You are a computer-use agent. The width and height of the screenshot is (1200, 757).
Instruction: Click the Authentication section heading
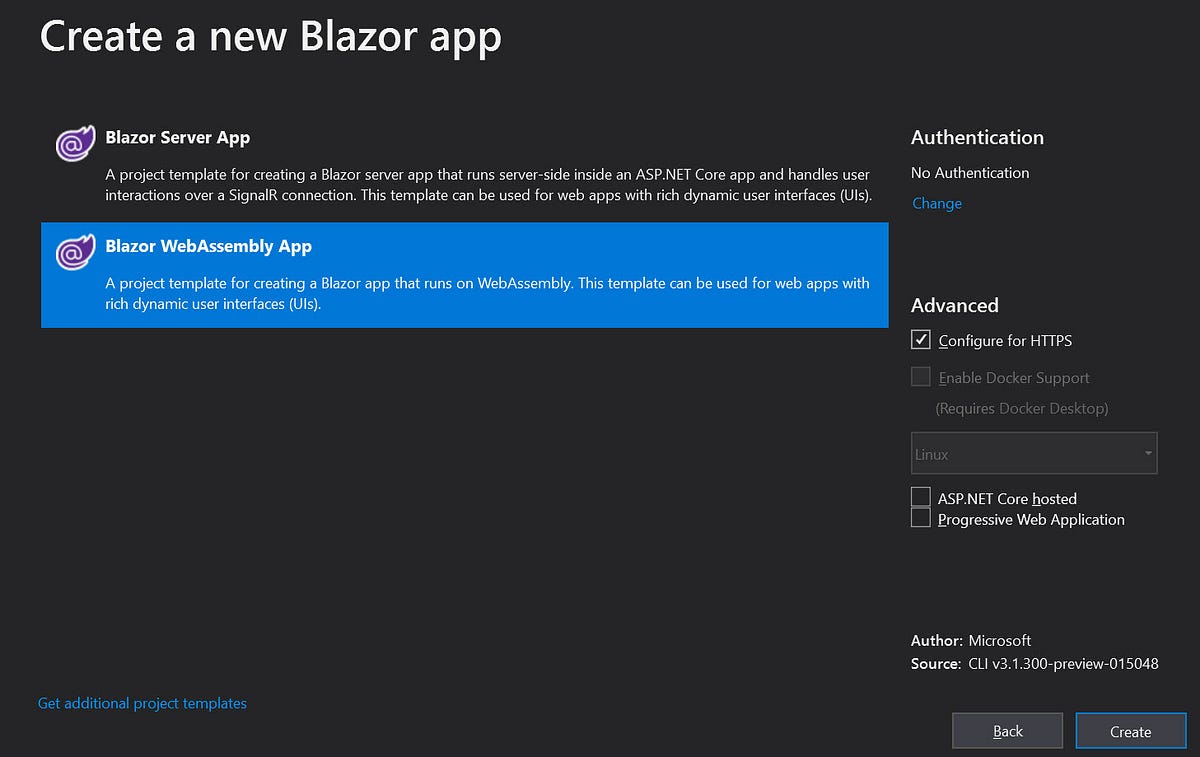(x=976, y=138)
